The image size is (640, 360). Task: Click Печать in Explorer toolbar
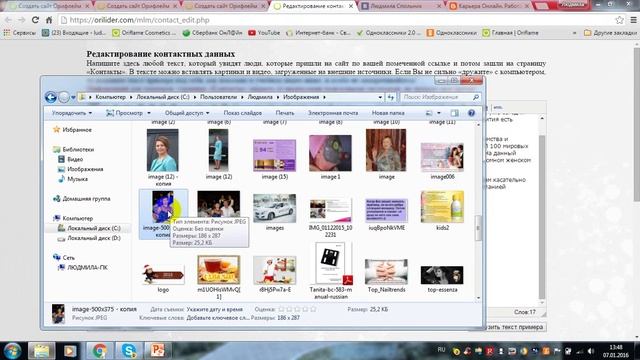[x=285, y=113]
